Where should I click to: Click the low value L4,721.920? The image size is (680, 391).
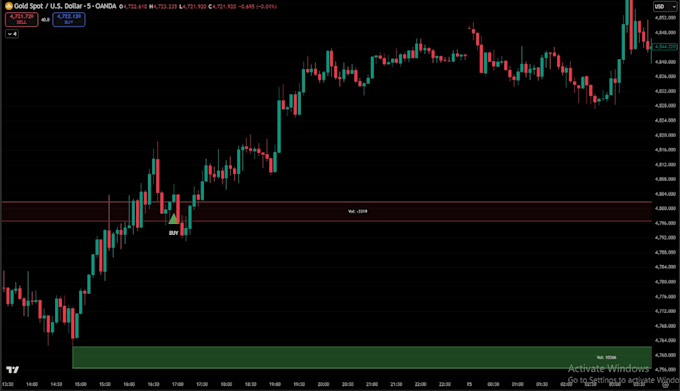pyautogui.click(x=193, y=7)
